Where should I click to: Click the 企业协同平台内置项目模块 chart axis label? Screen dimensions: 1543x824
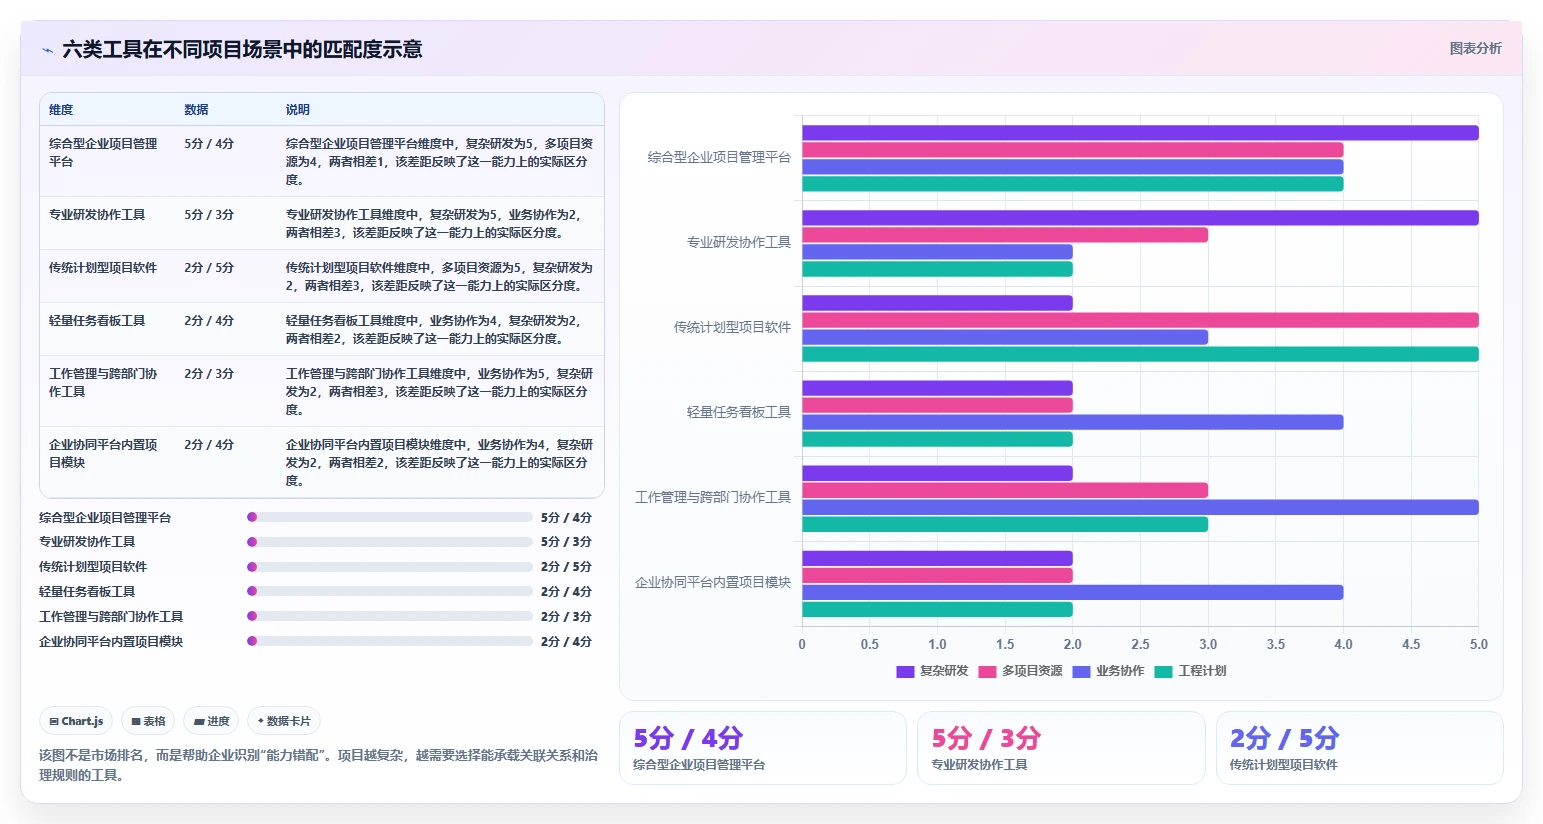[x=713, y=582]
